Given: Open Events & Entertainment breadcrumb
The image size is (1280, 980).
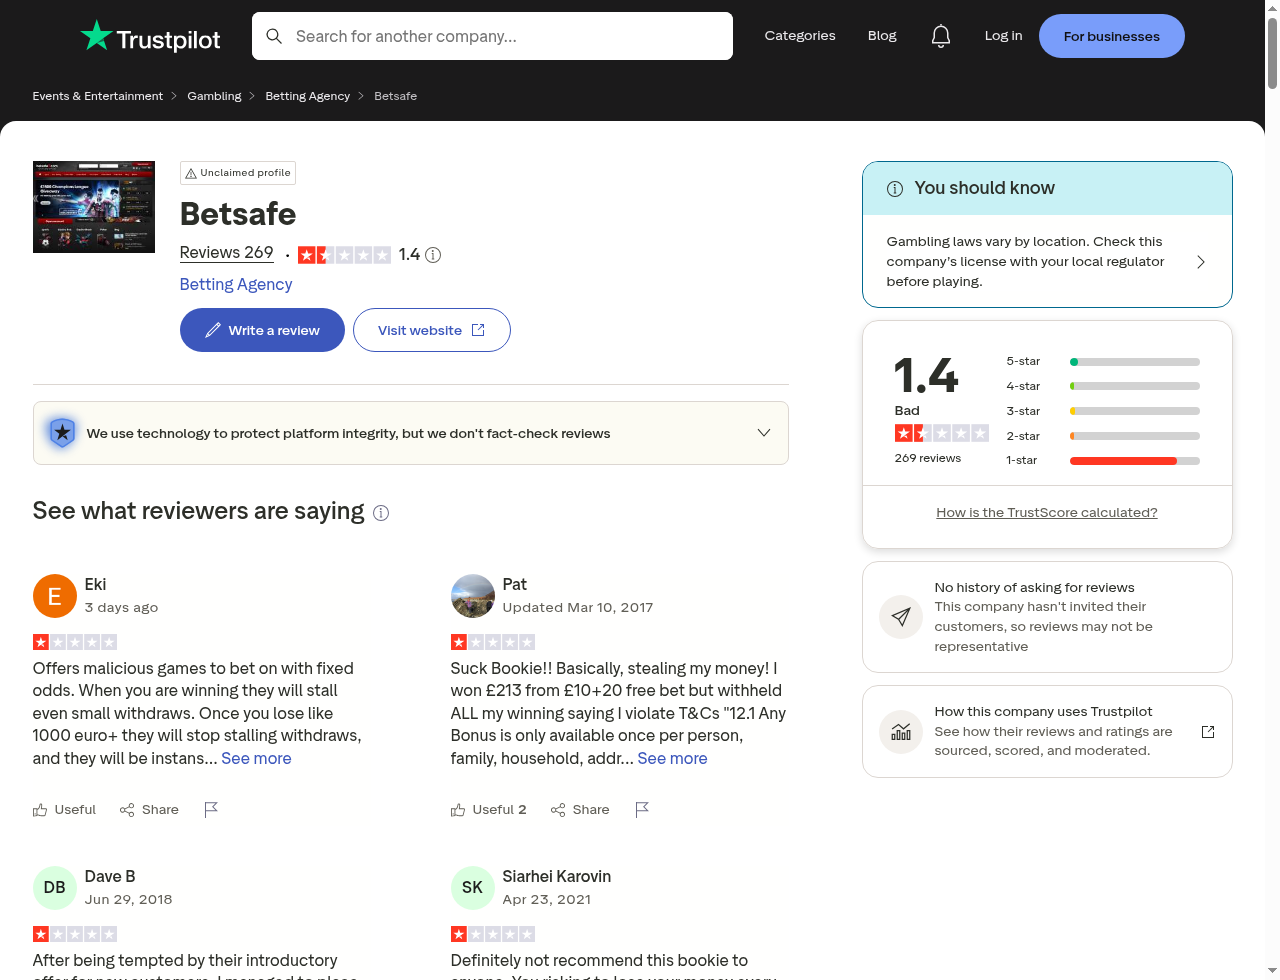Looking at the screenshot, I should tap(98, 96).
